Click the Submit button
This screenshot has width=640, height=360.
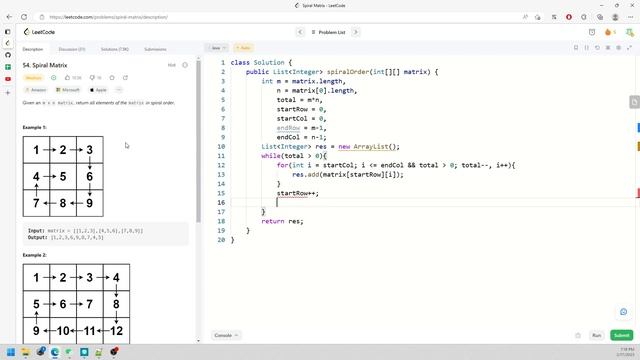pos(622,335)
